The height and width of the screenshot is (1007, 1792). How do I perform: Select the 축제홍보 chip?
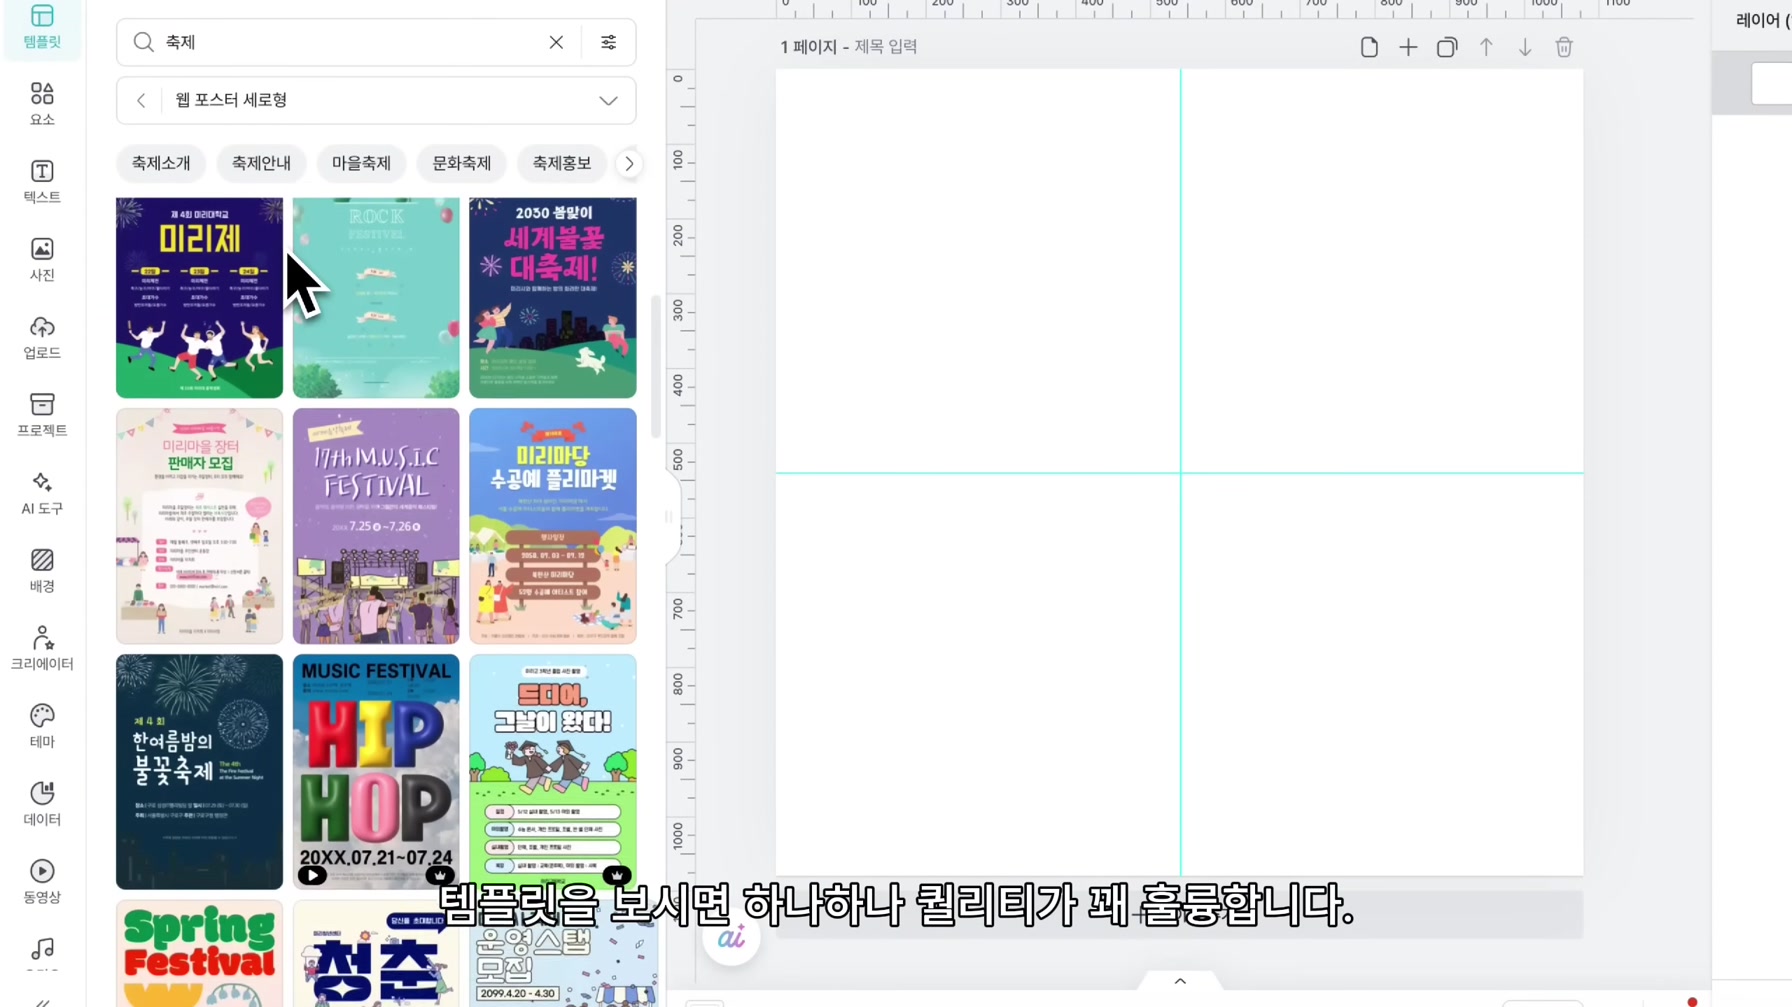[561, 163]
